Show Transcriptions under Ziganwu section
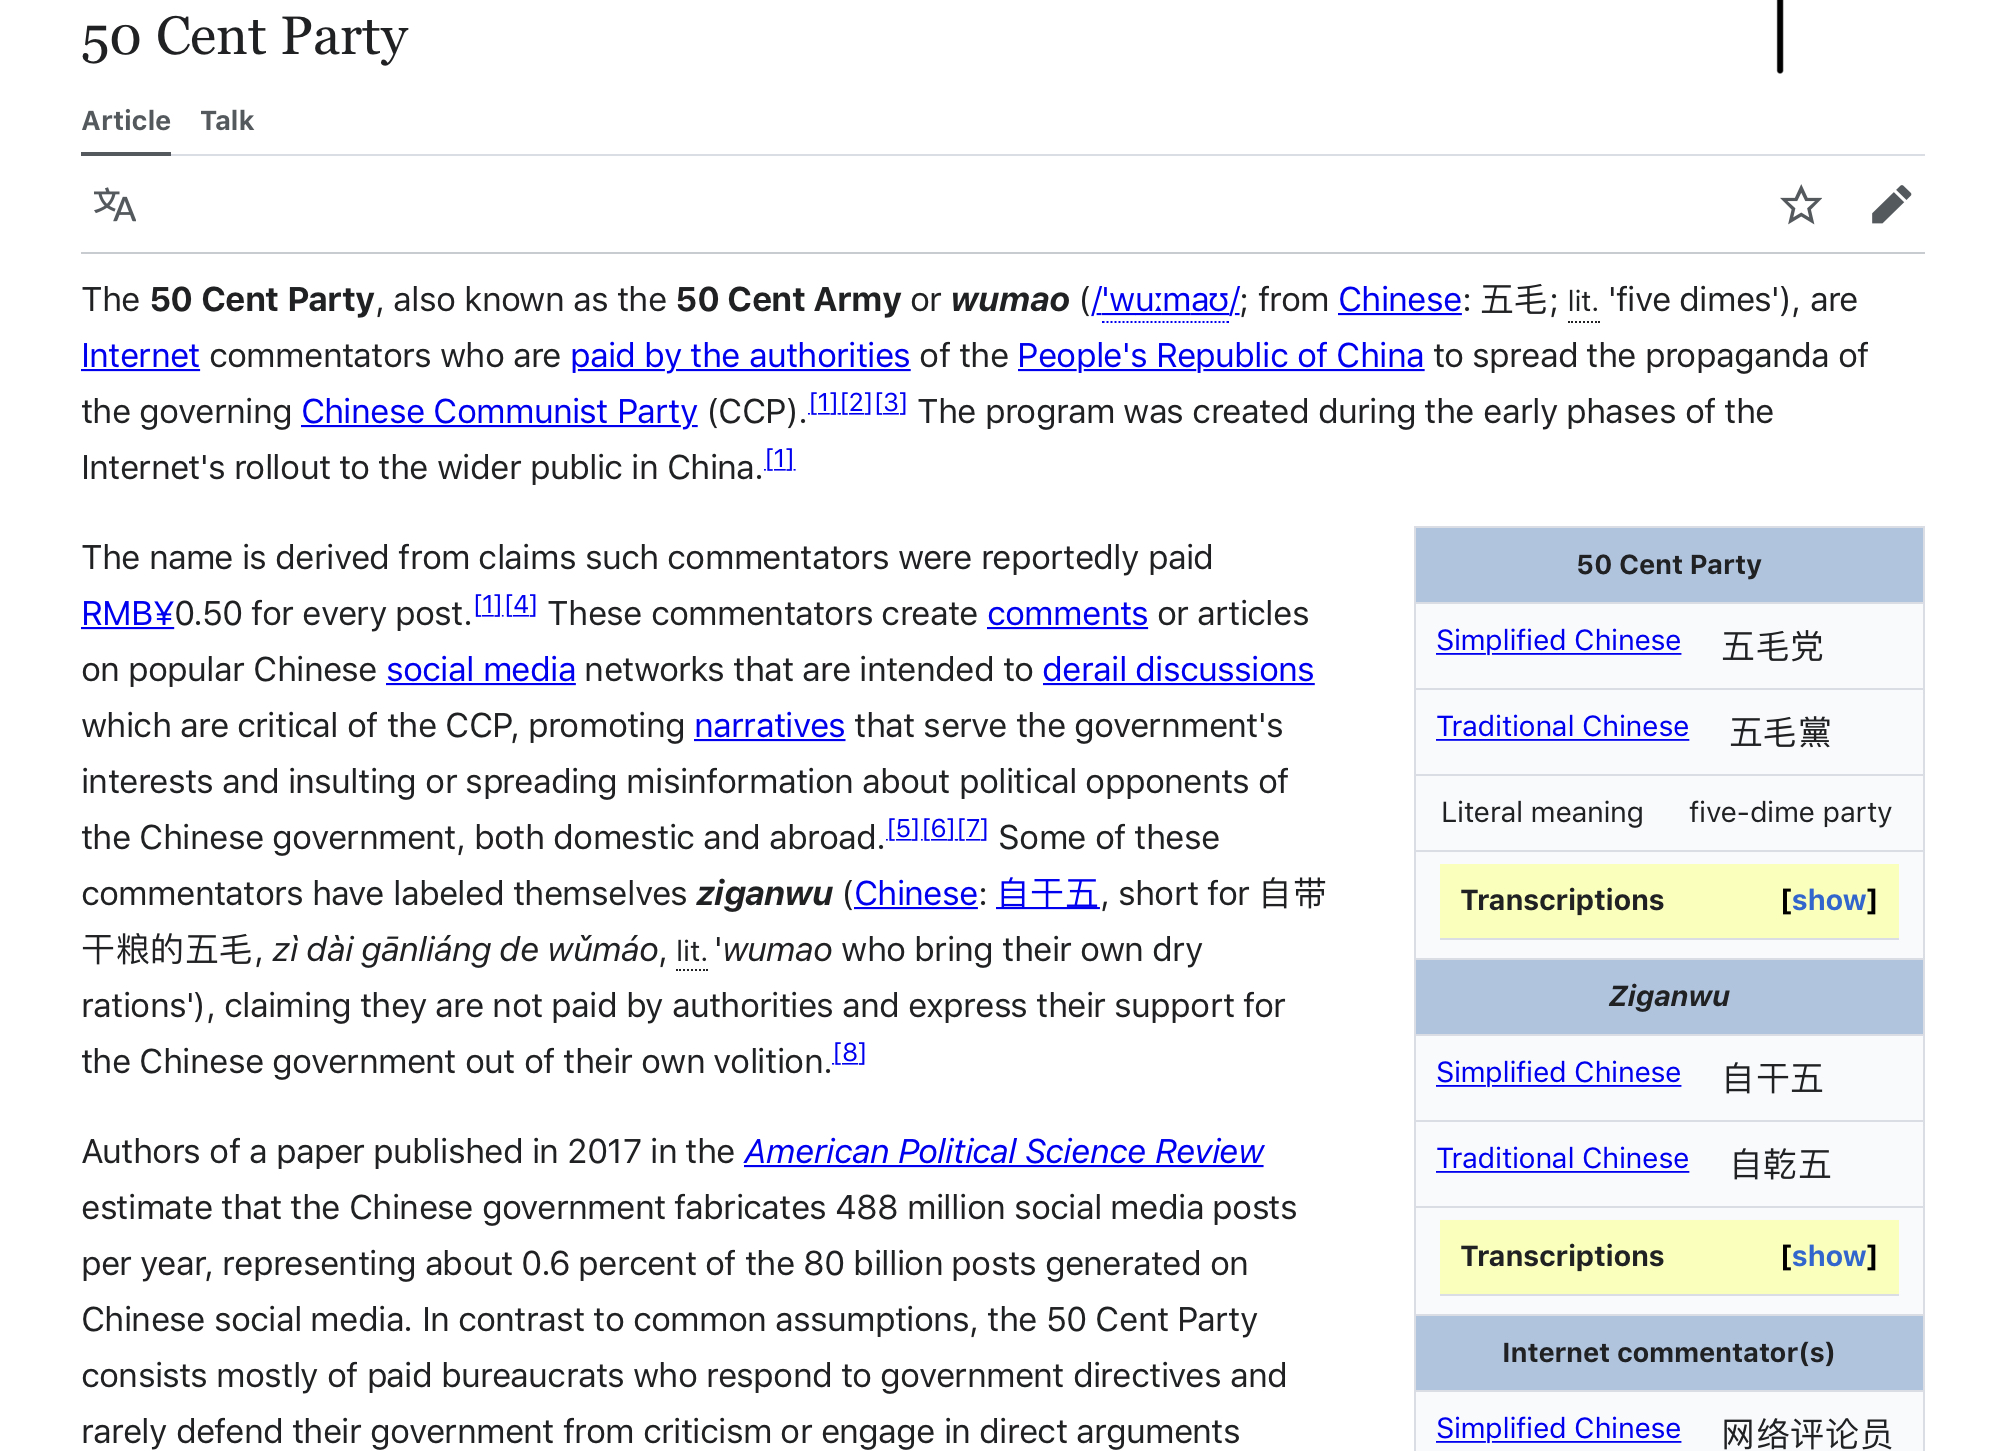The height and width of the screenshot is (1451, 2006). [x=1829, y=1256]
